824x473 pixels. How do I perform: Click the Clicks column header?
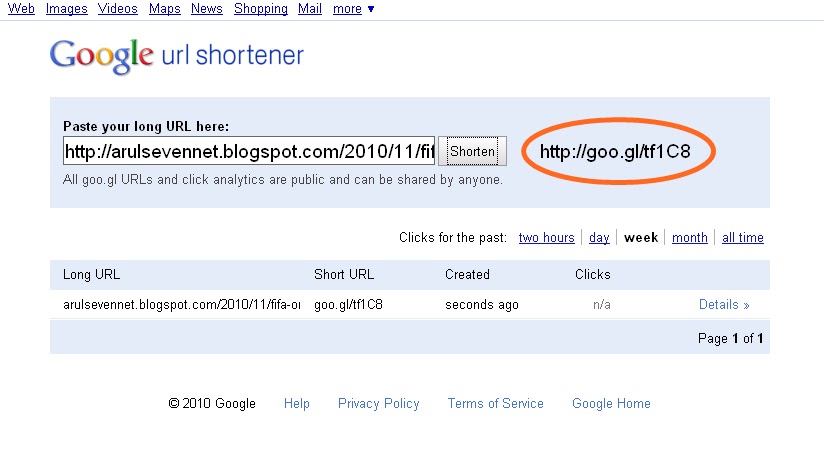point(593,274)
